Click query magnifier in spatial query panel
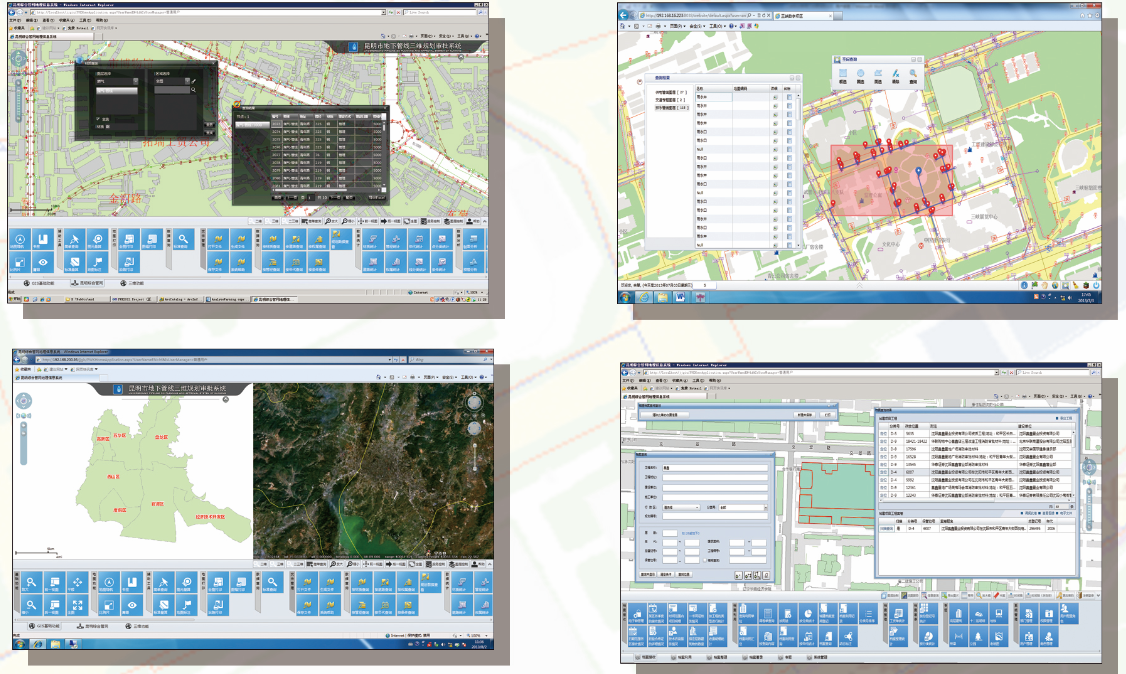 pos(913,75)
